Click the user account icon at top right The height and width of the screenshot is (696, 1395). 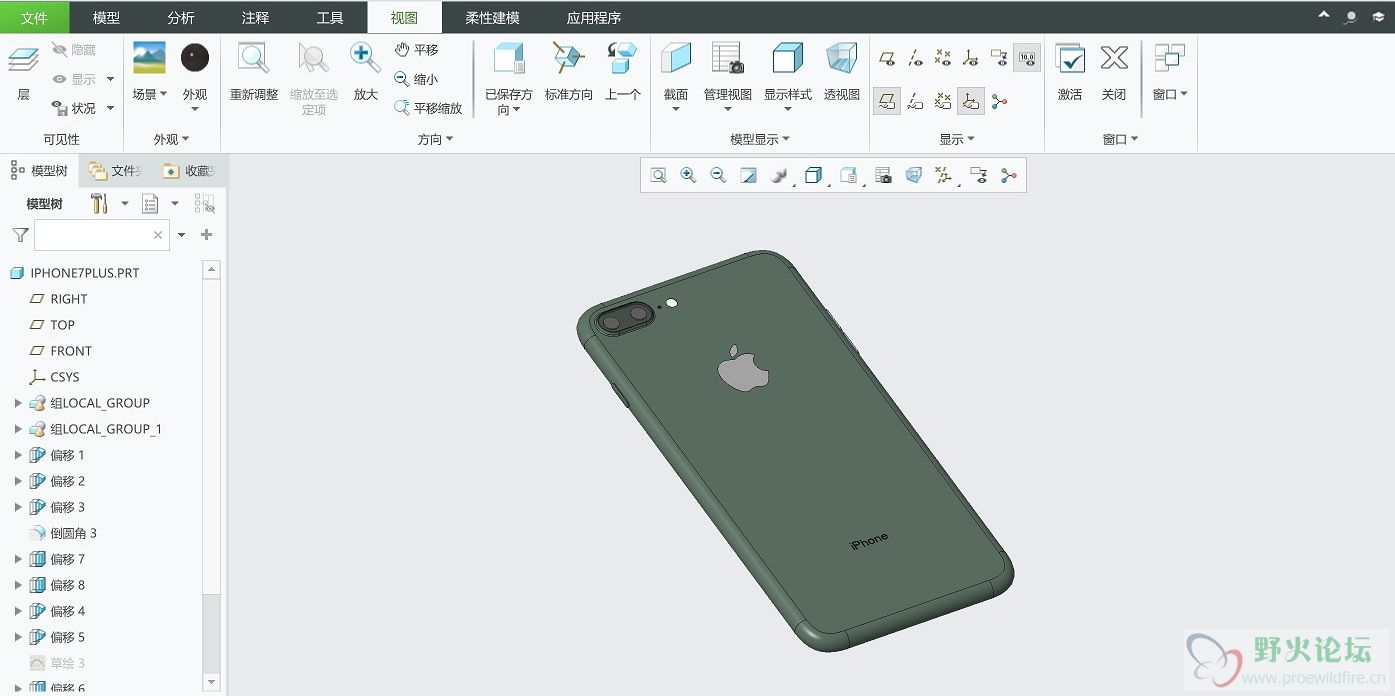(x=1351, y=17)
